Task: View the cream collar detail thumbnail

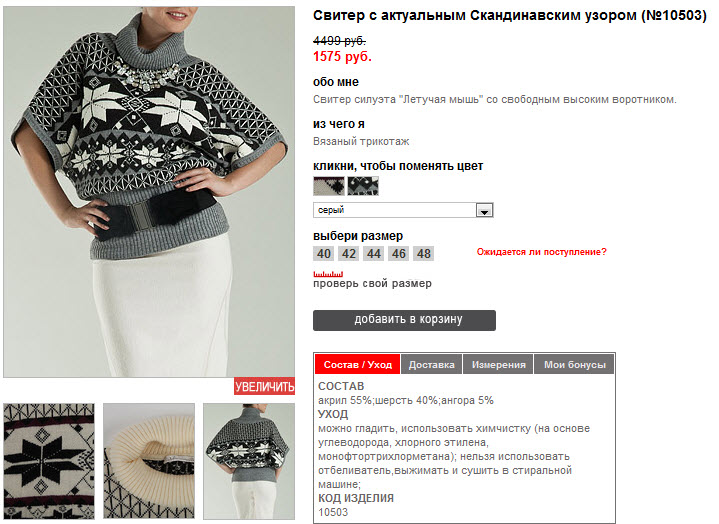Action: (x=149, y=461)
